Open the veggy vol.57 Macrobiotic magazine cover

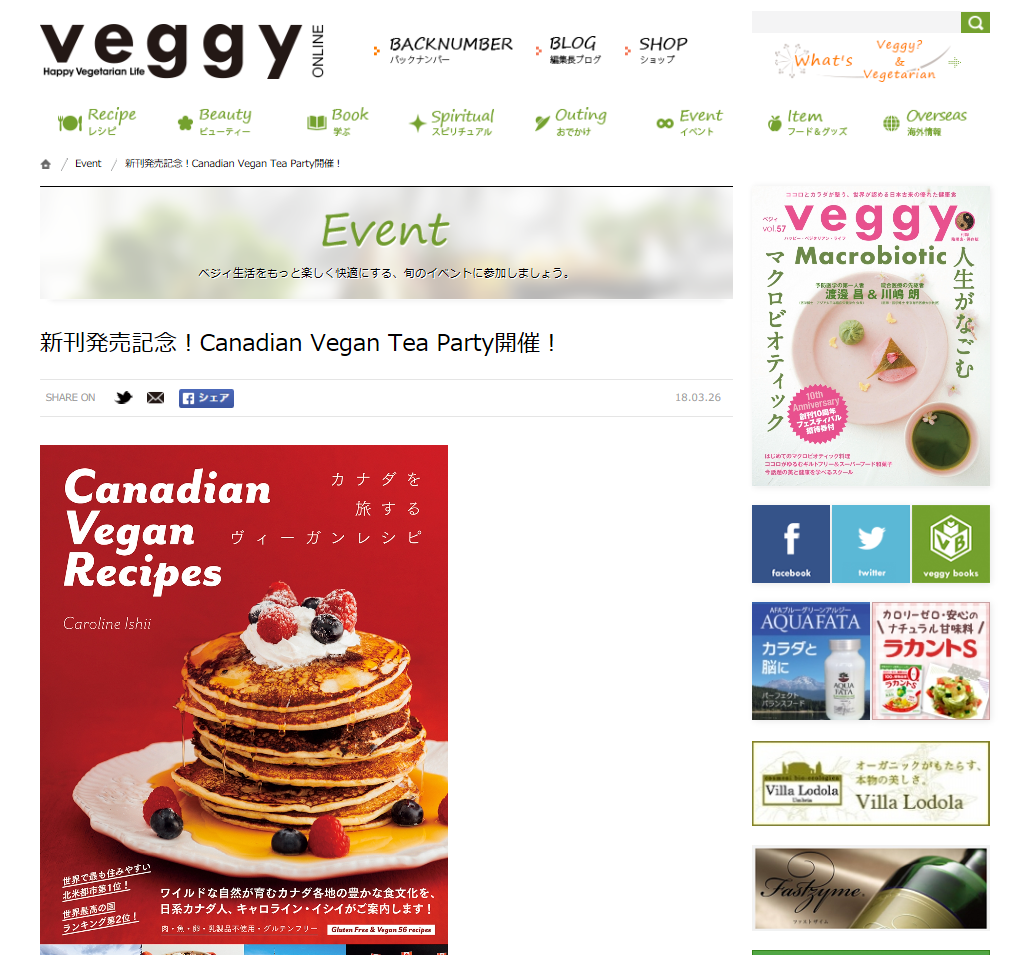click(x=871, y=336)
